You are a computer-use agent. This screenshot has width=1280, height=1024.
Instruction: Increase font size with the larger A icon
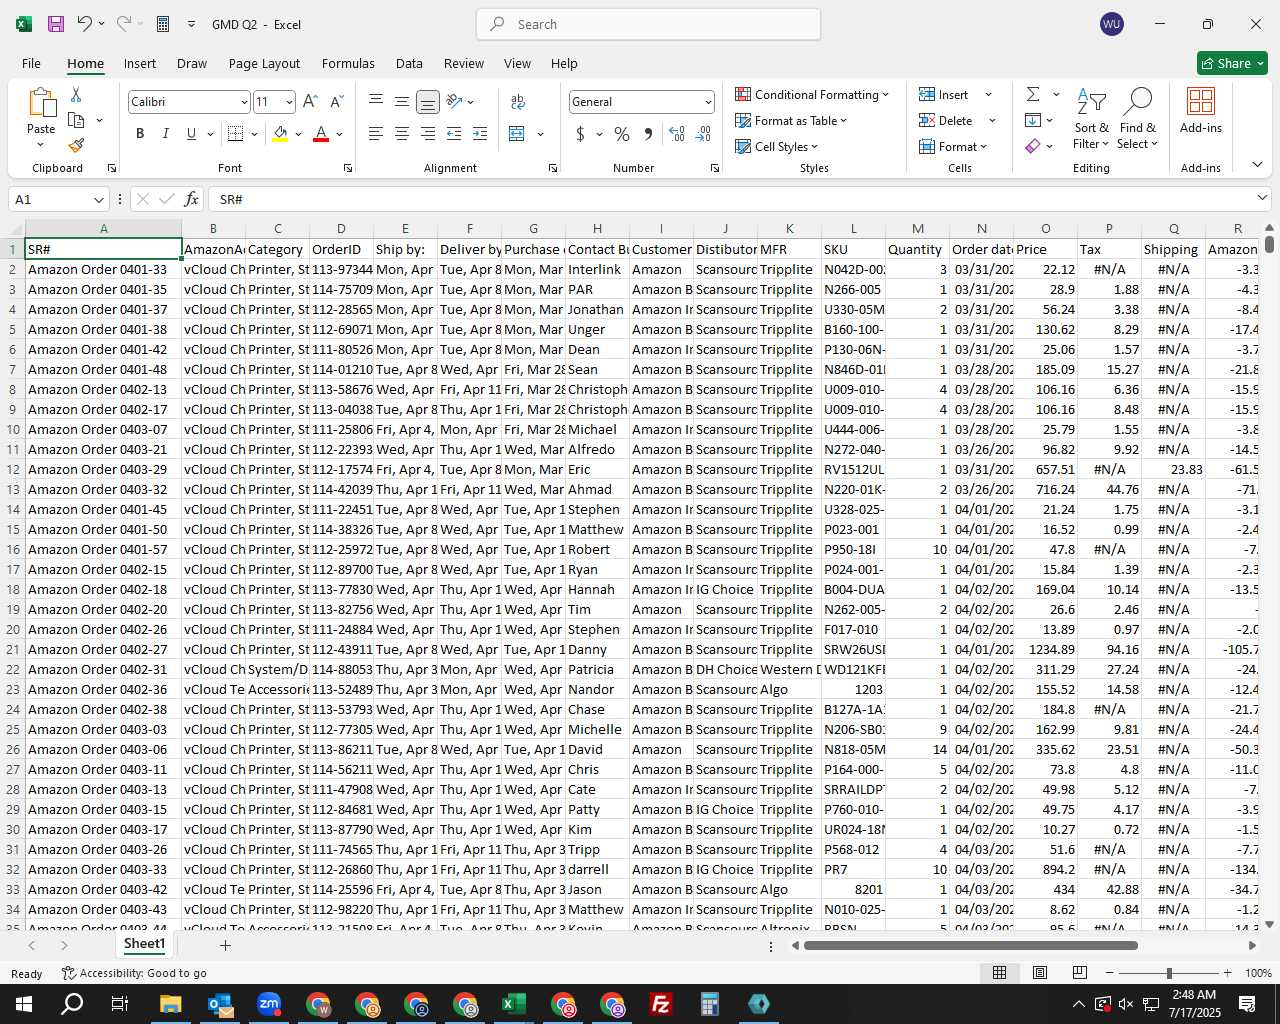point(310,102)
